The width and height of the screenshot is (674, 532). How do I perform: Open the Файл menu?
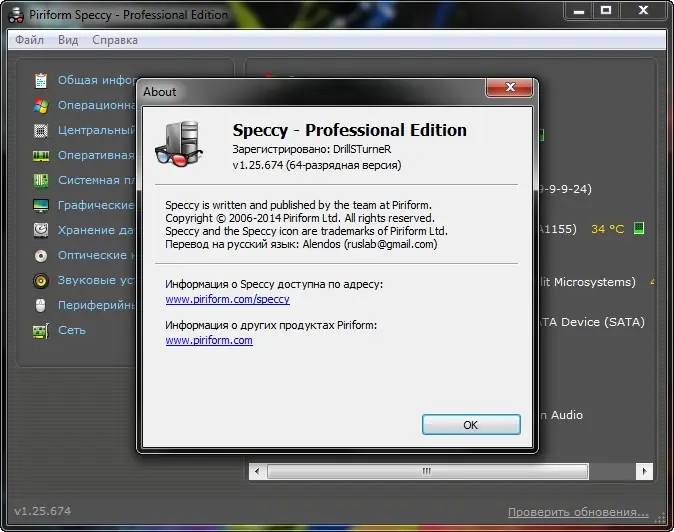[x=29, y=40]
